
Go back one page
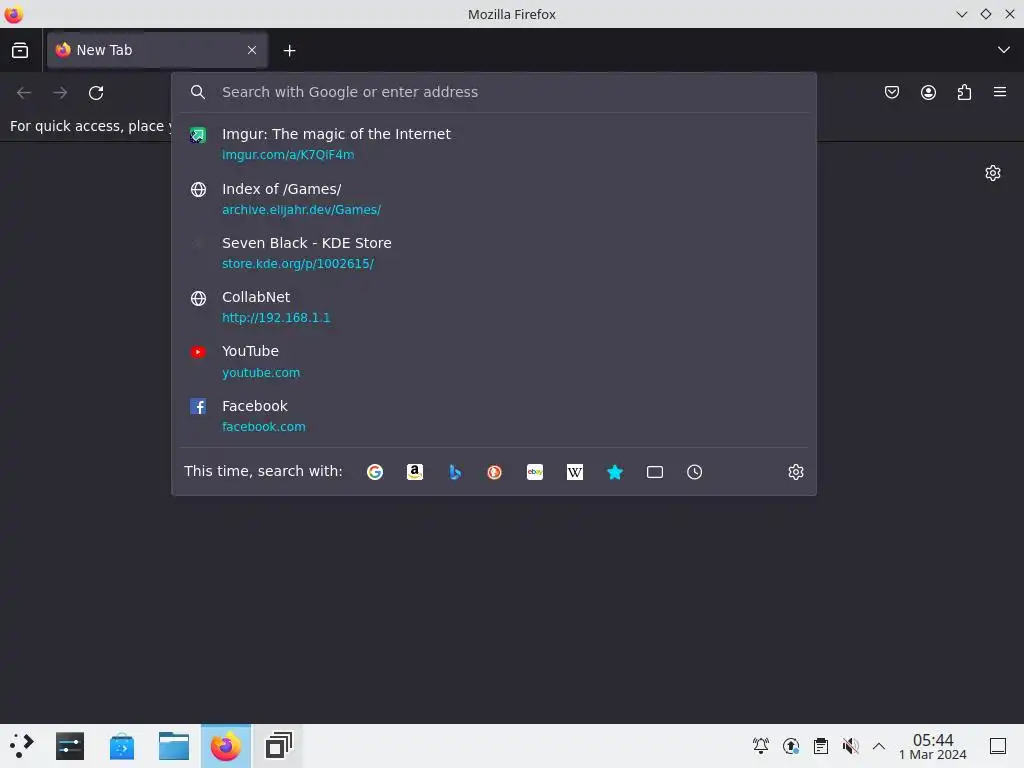pos(24,93)
